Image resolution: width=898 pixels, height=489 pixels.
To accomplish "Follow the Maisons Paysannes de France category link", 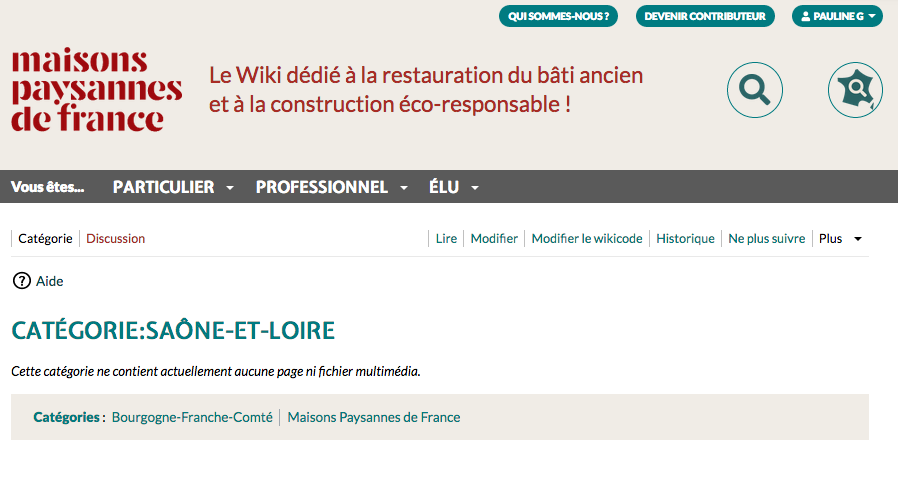I will click(374, 417).
